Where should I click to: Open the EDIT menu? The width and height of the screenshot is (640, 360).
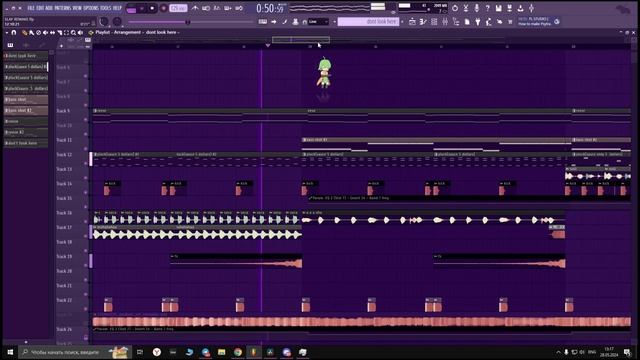pyautogui.click(x=40, y=8)
